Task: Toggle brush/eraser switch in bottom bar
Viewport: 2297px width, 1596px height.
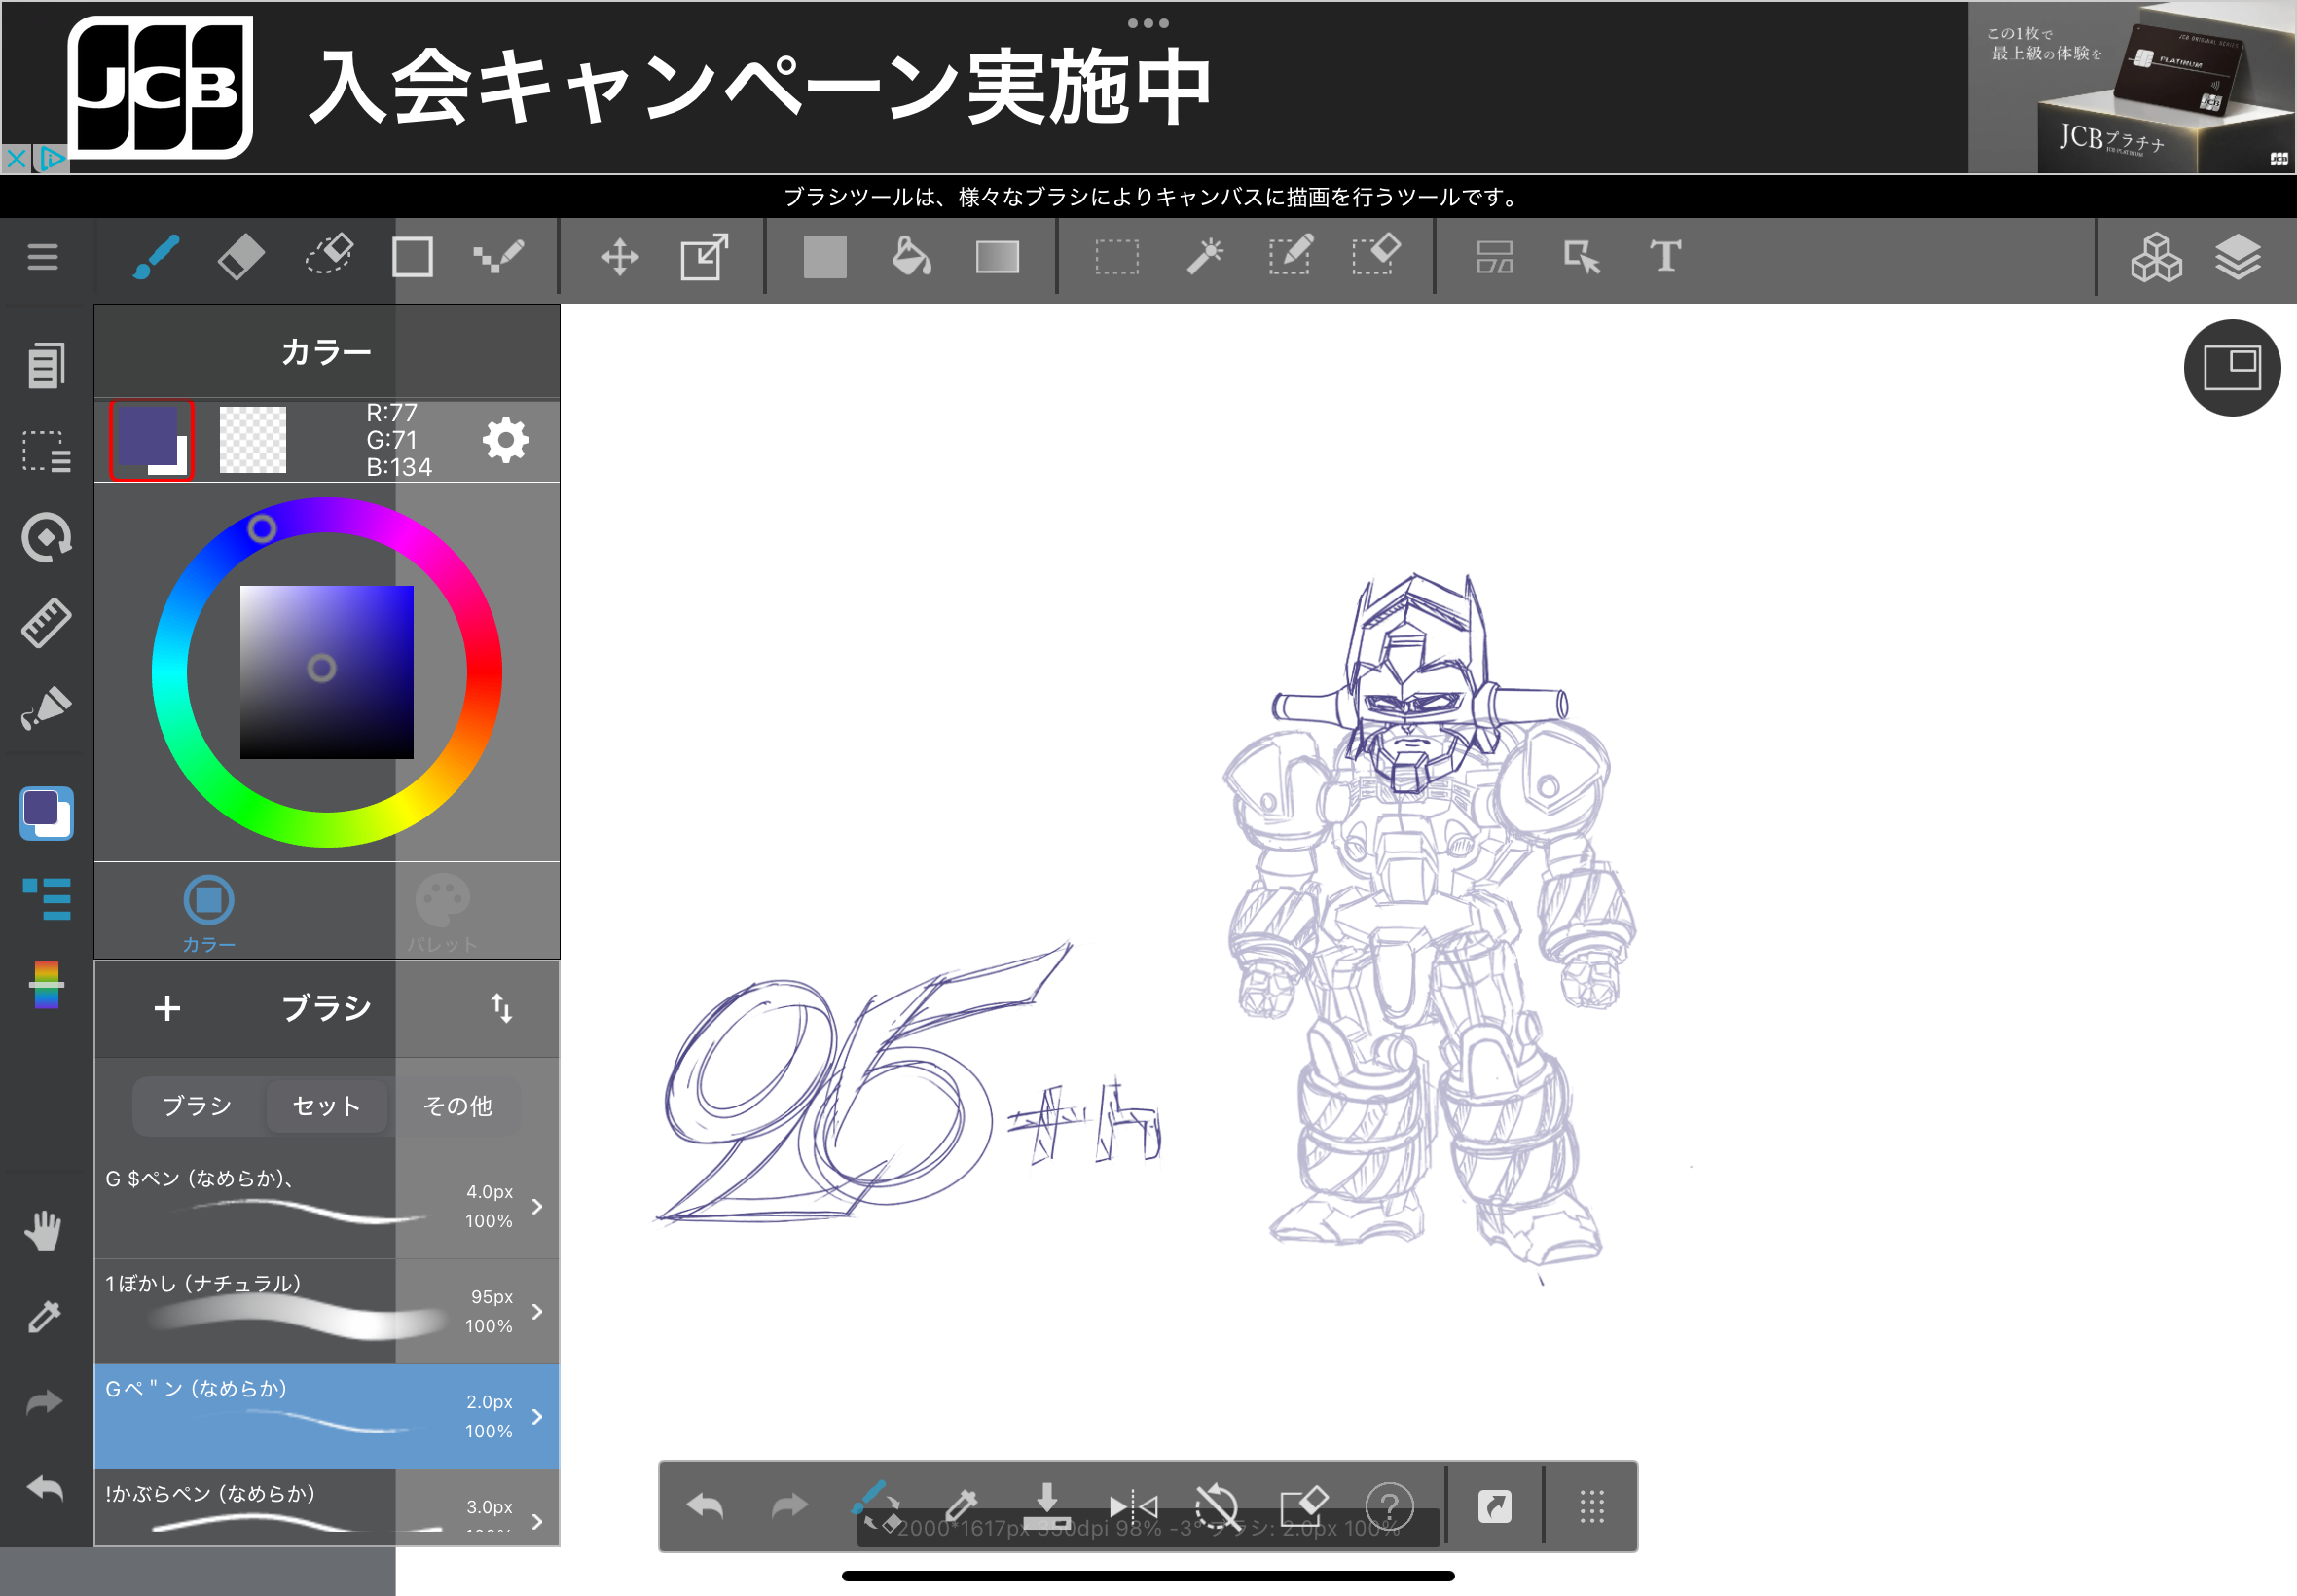Action: [x=875, y=1504]
